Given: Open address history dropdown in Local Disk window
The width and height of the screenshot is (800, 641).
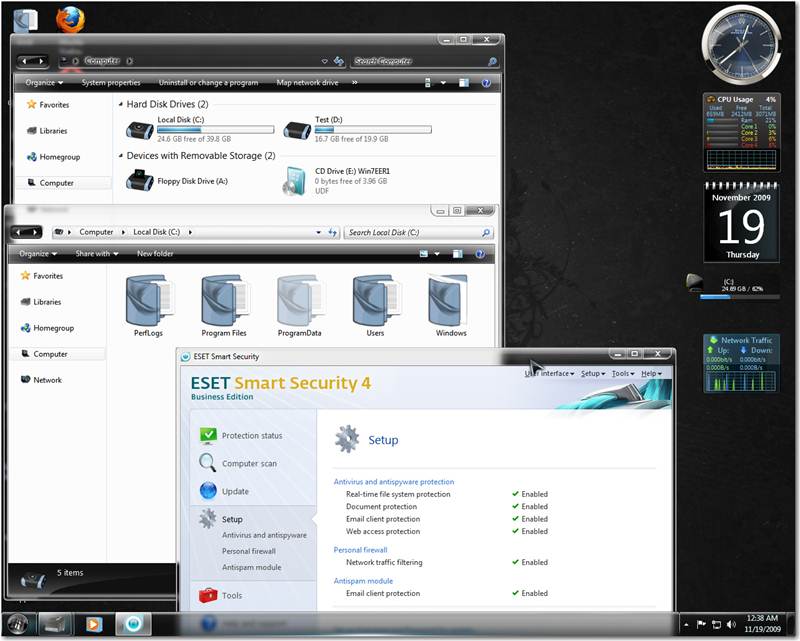Looking at the screenshot, I should coord(318,232).
